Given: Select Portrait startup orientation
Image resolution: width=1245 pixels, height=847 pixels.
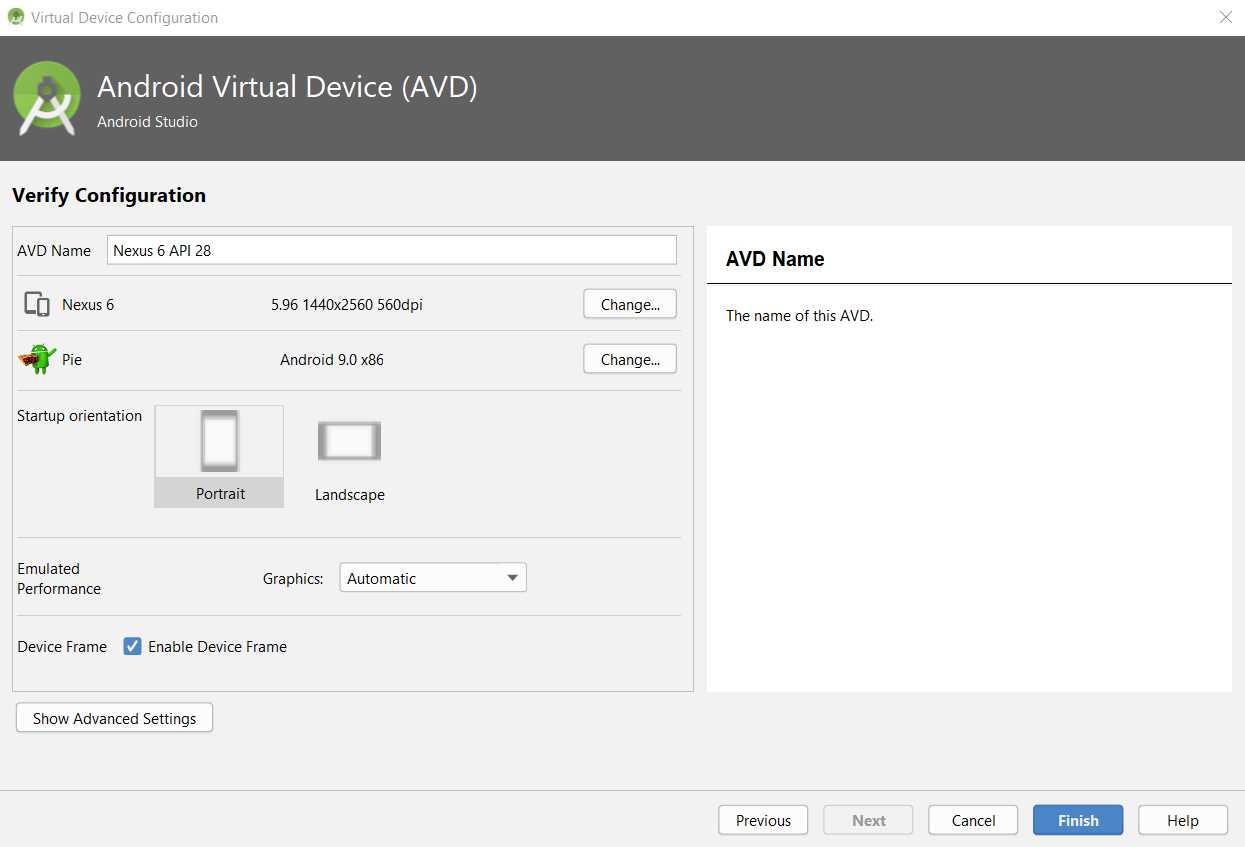Looking at the screenshot, I should pos(219,456).
